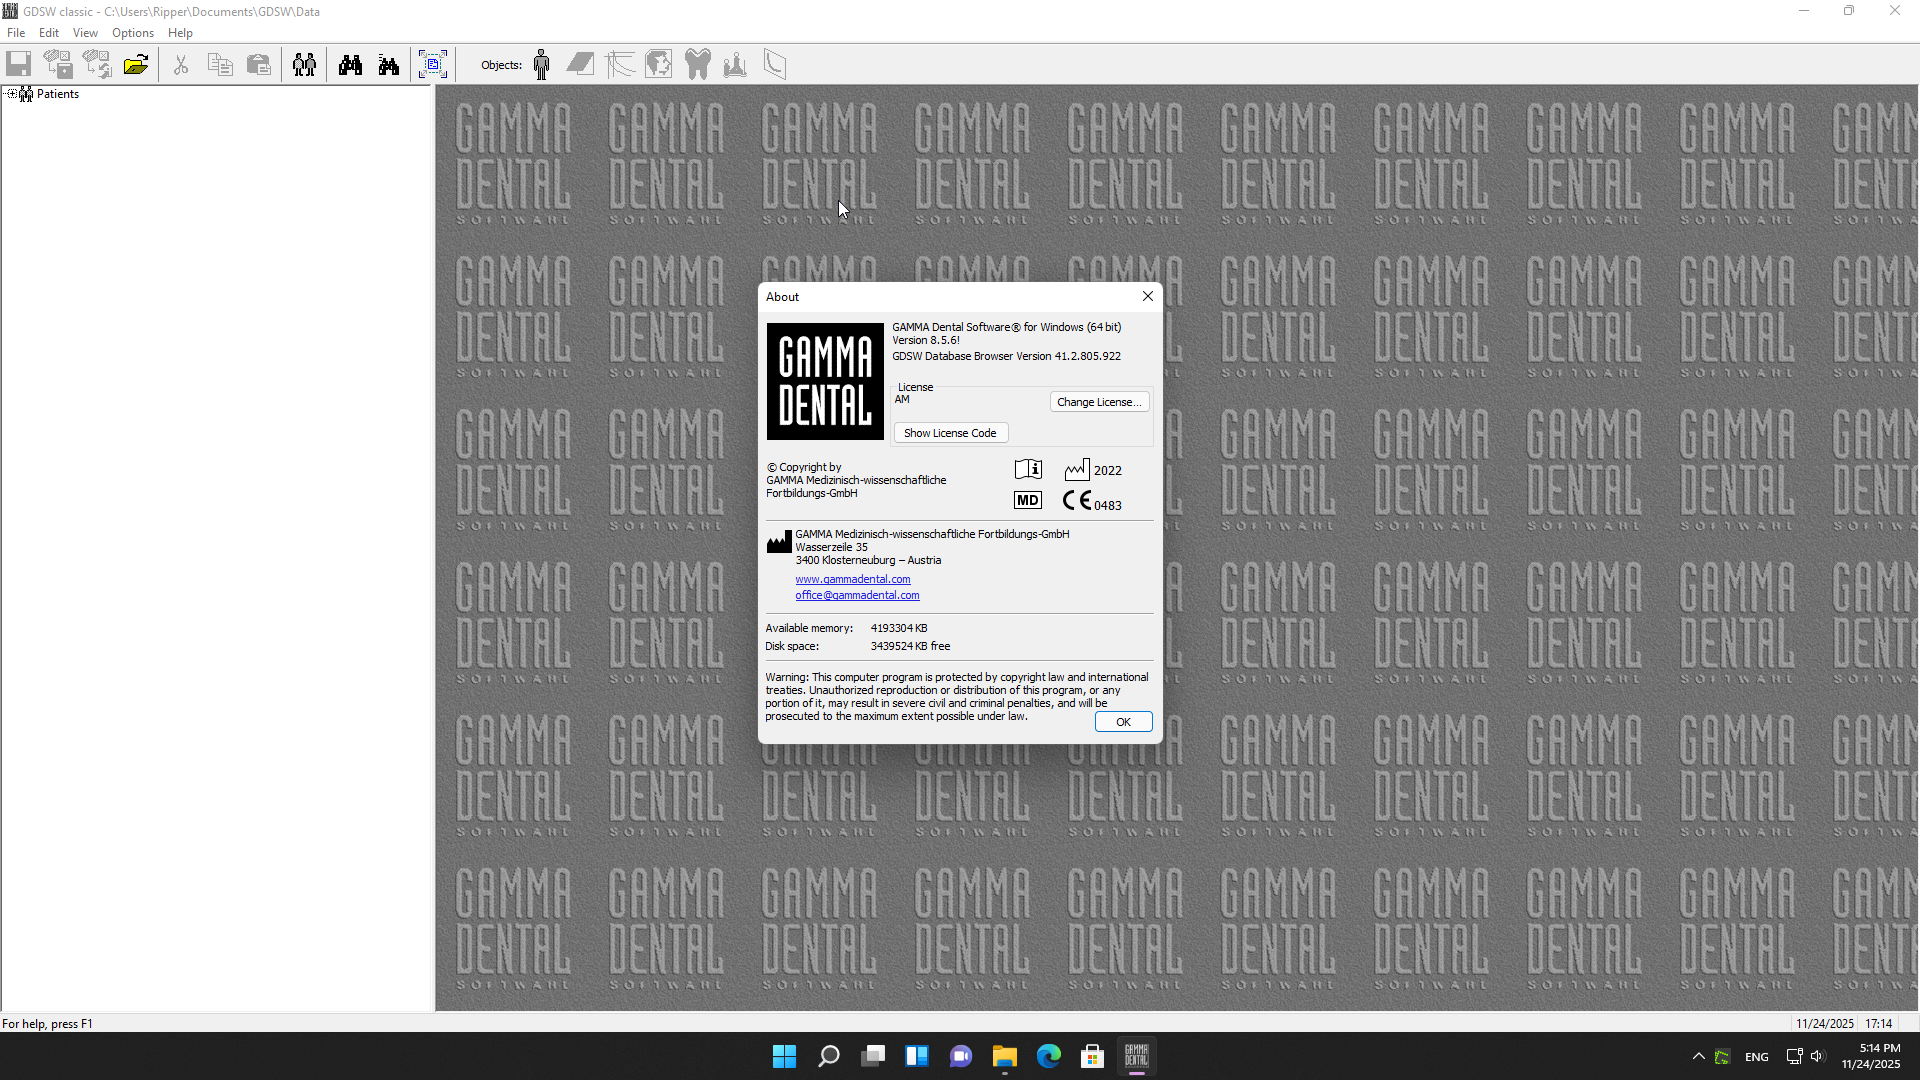
Task: Click the CE mark symbol in About
Action: (x=1077, y=500)
